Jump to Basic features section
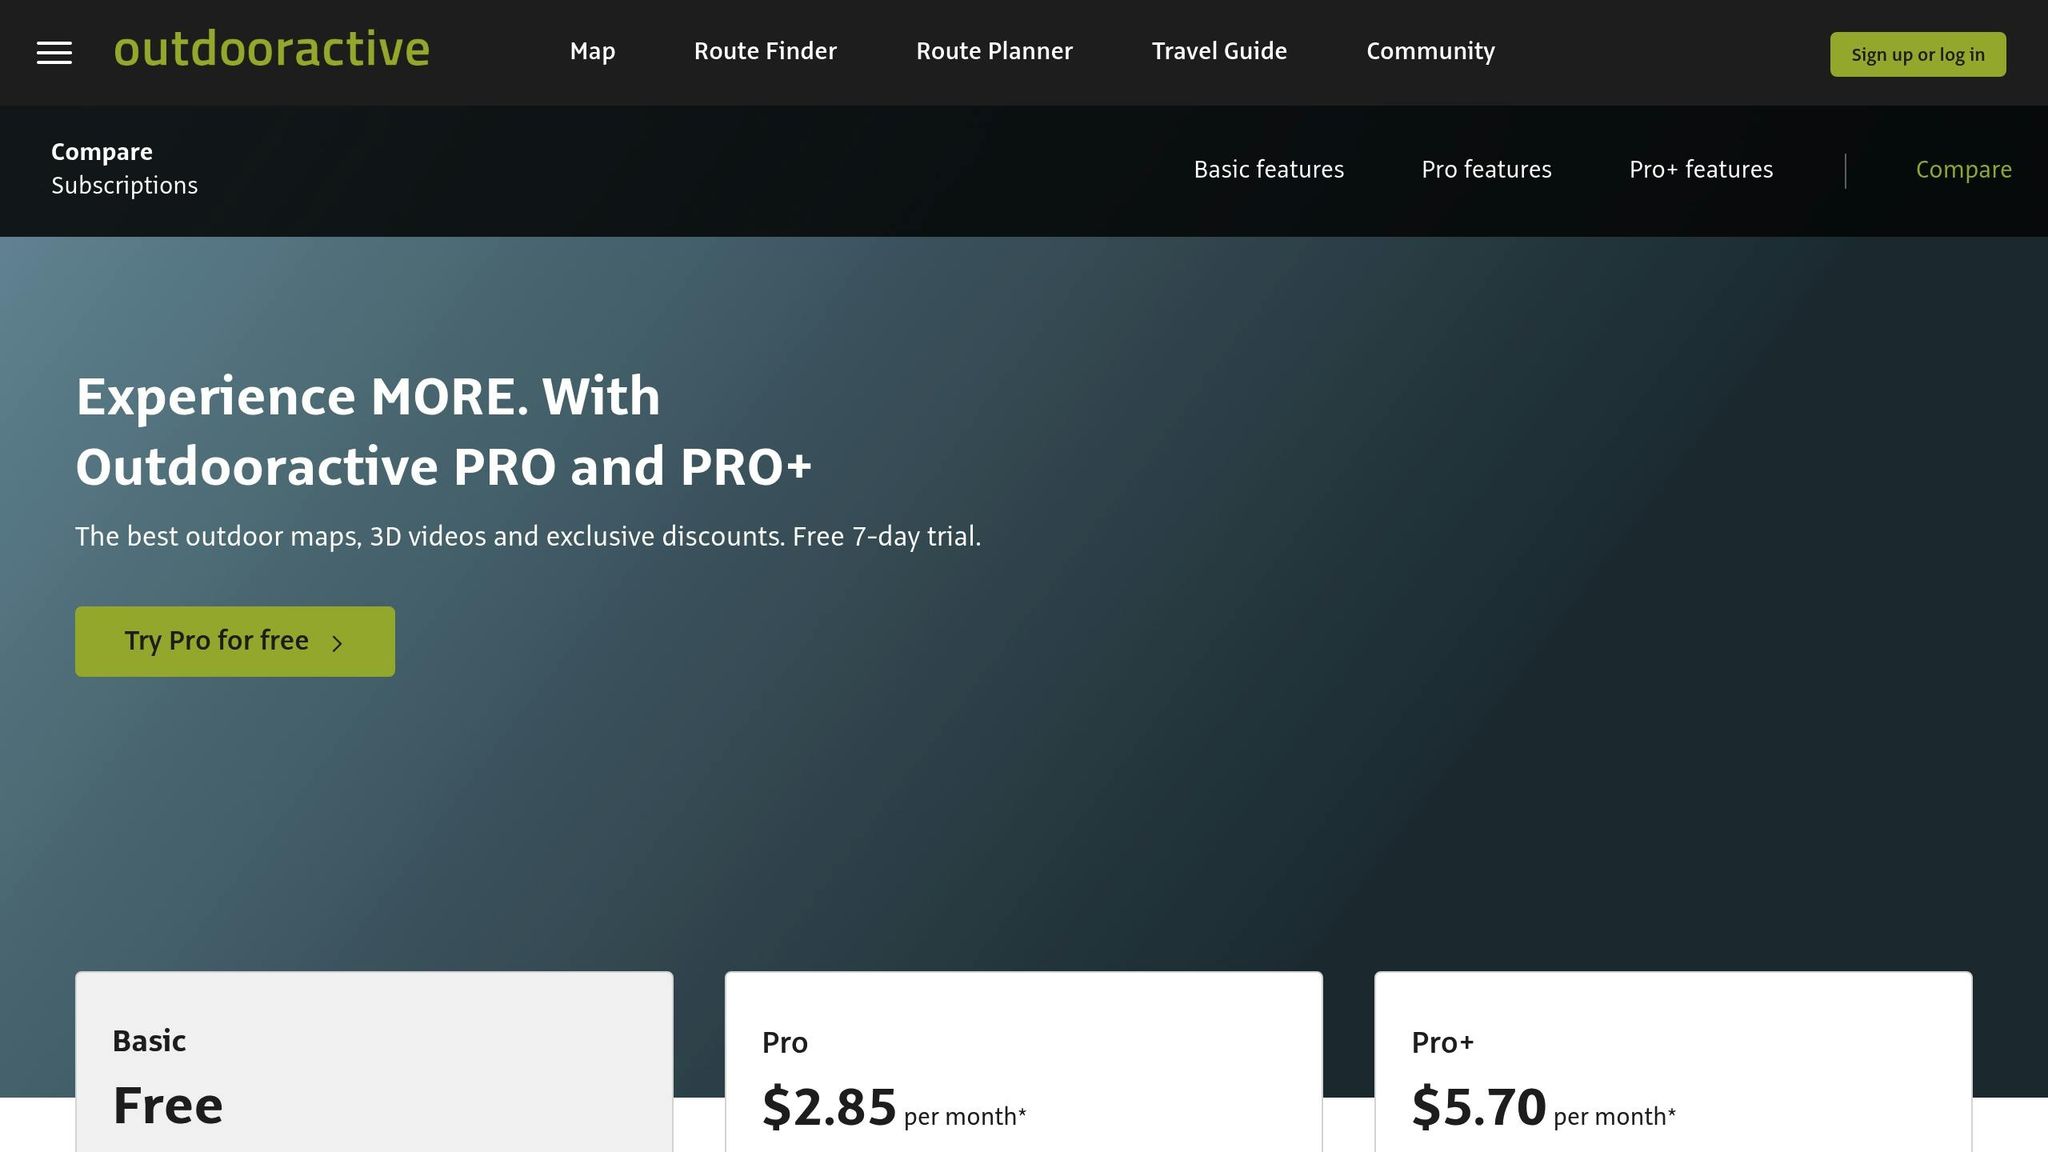Screen dimensions: 2048x1152 (x=1268, y=169)
